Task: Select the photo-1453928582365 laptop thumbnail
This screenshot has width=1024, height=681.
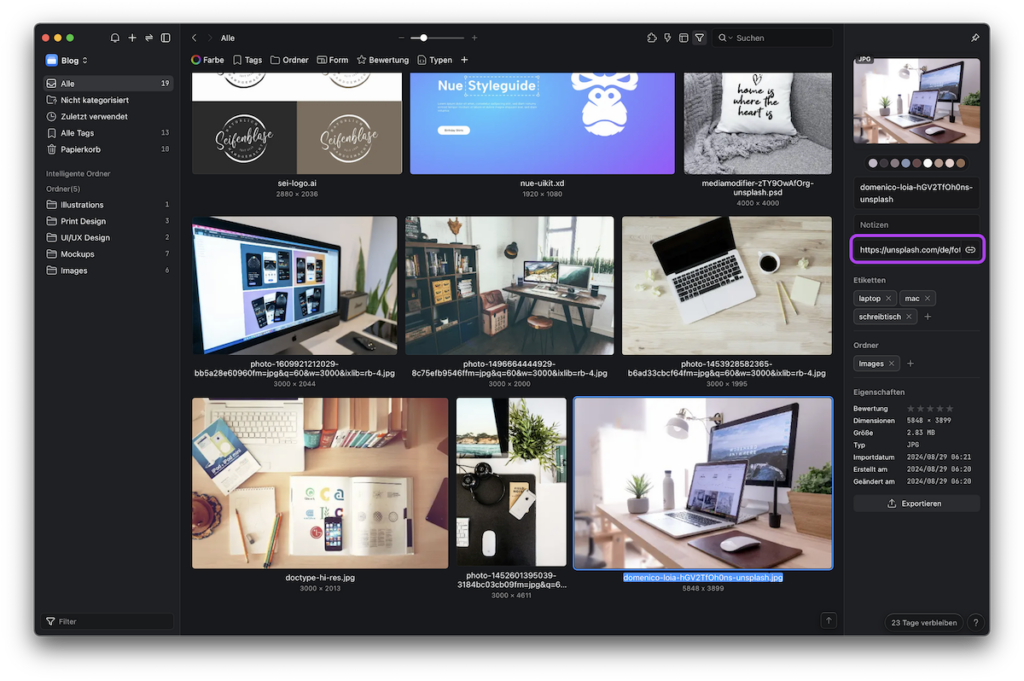Action: 727,285
